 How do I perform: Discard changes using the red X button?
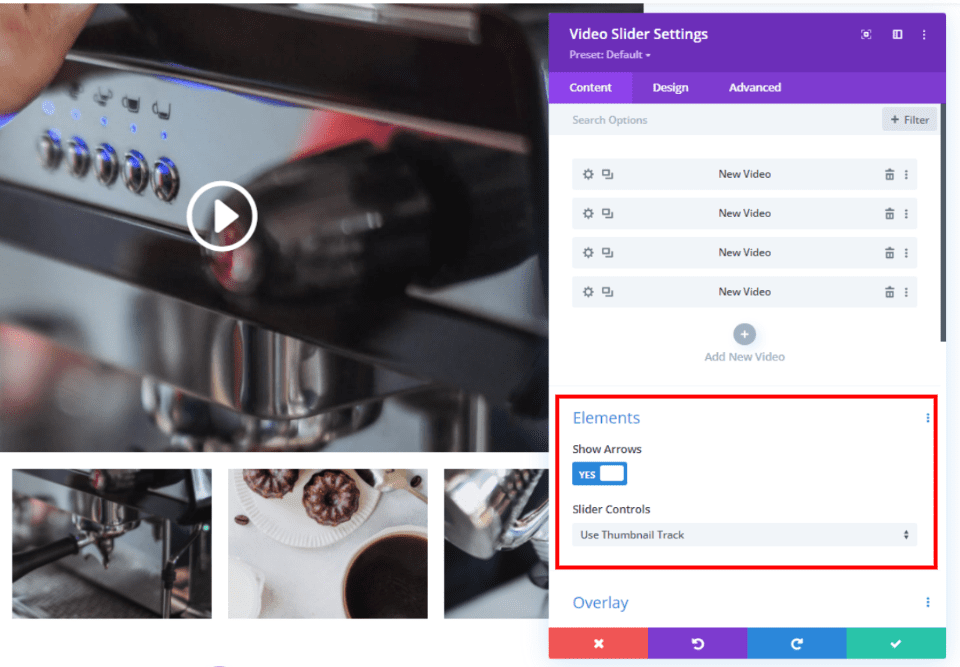pyautogui.click(x=598, y=643)
